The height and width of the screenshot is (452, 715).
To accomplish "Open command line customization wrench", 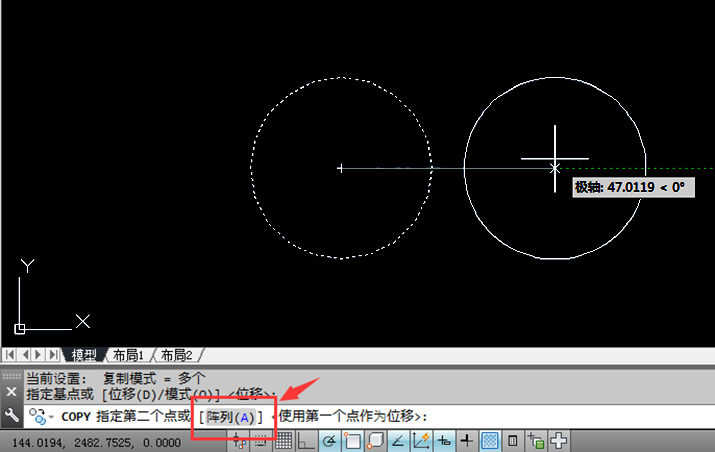I will (x=11, y=416).
